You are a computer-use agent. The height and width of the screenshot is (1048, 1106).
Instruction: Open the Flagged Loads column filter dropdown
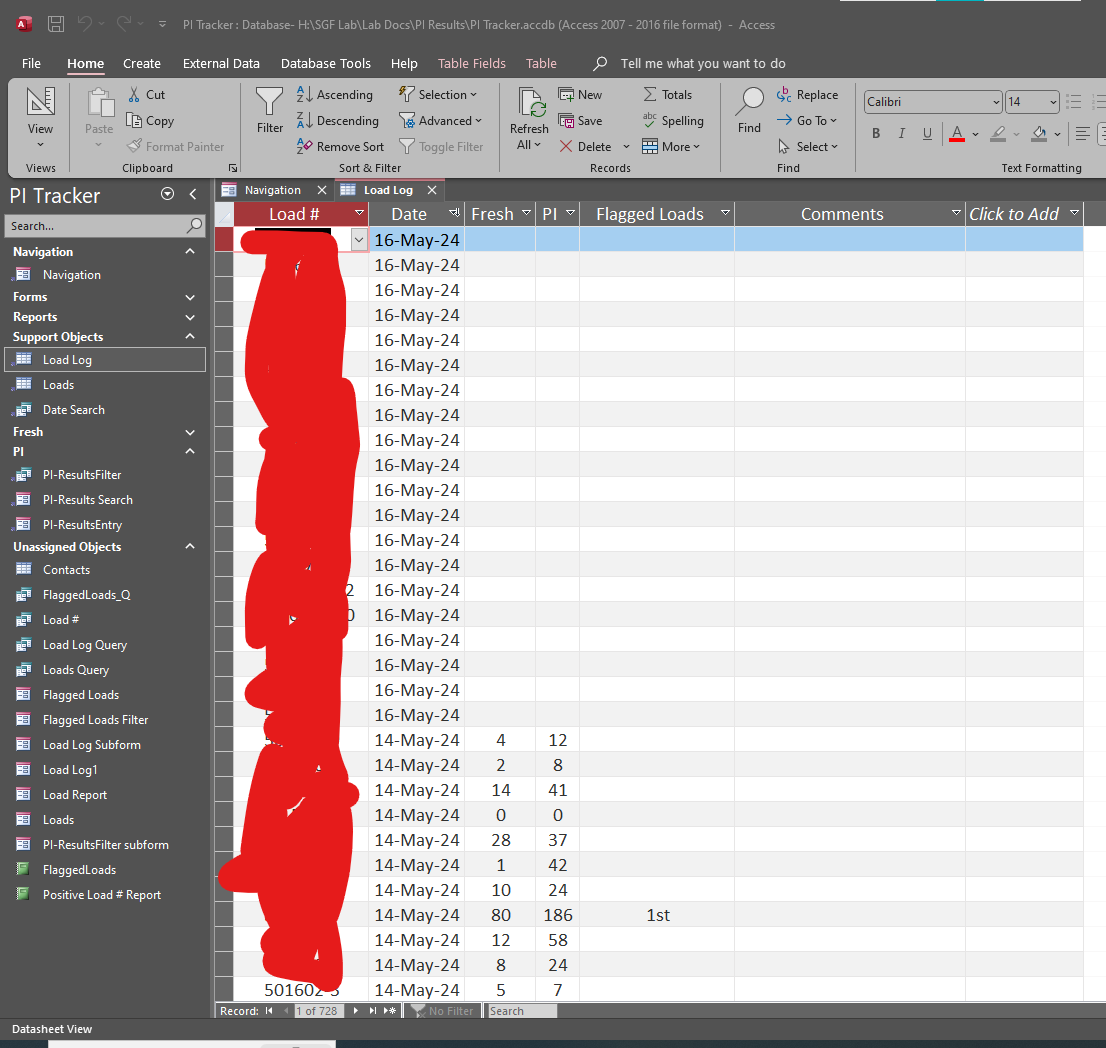point(725,213)
